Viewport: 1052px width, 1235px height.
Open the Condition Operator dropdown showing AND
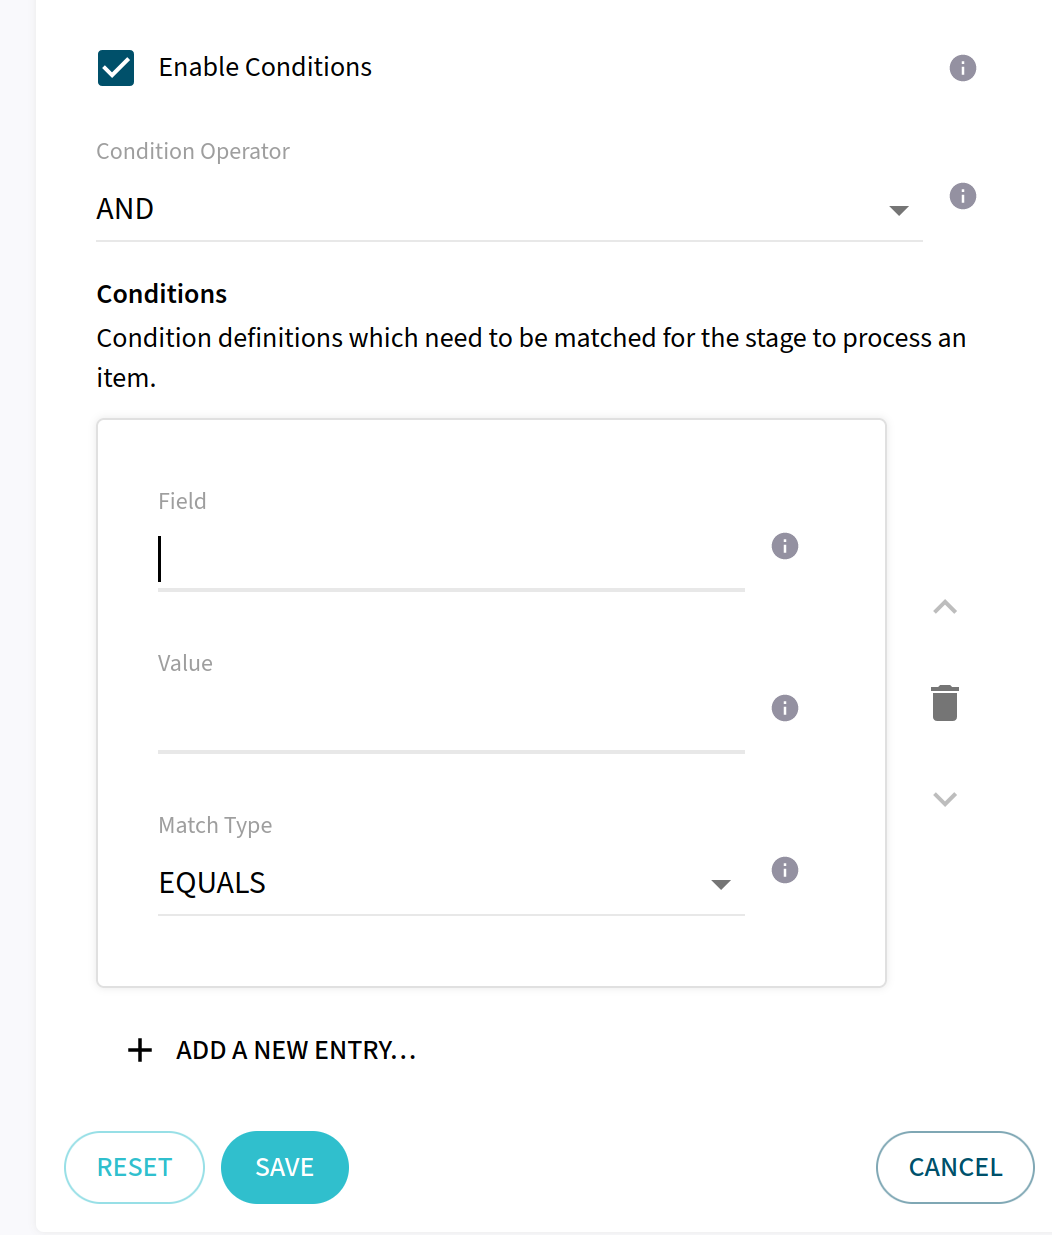[x=490, y=209]
